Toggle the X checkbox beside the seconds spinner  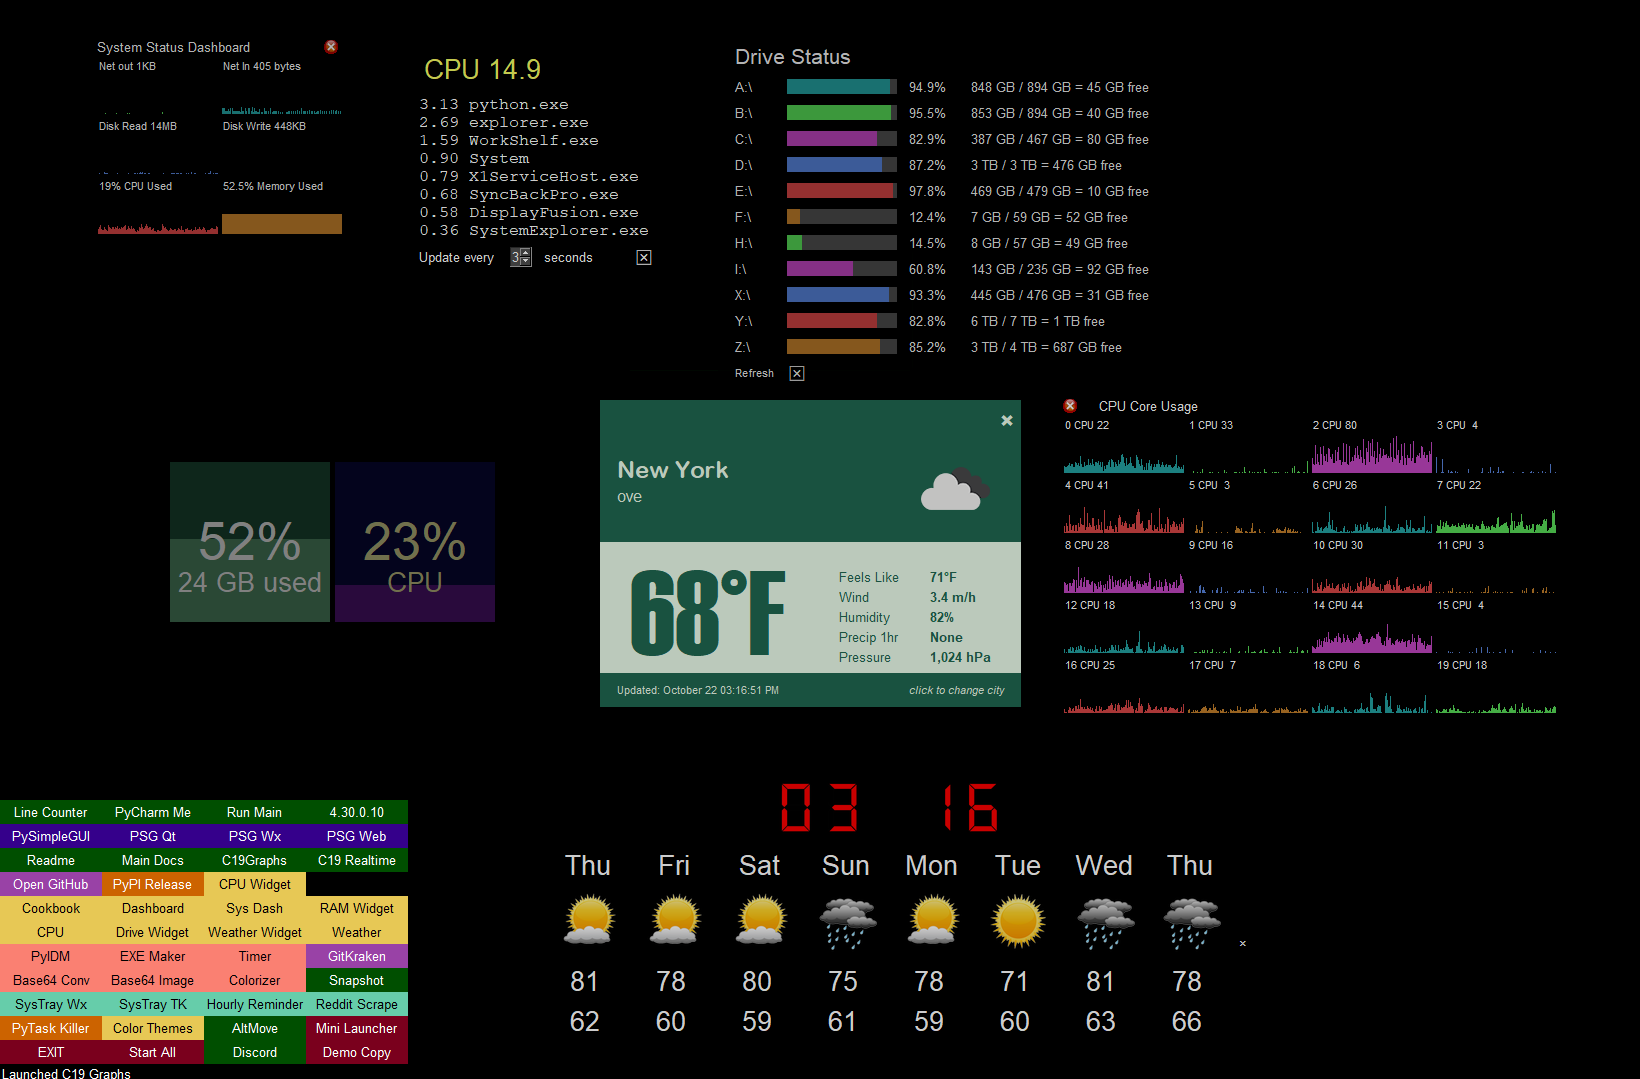tap(643, 257)
